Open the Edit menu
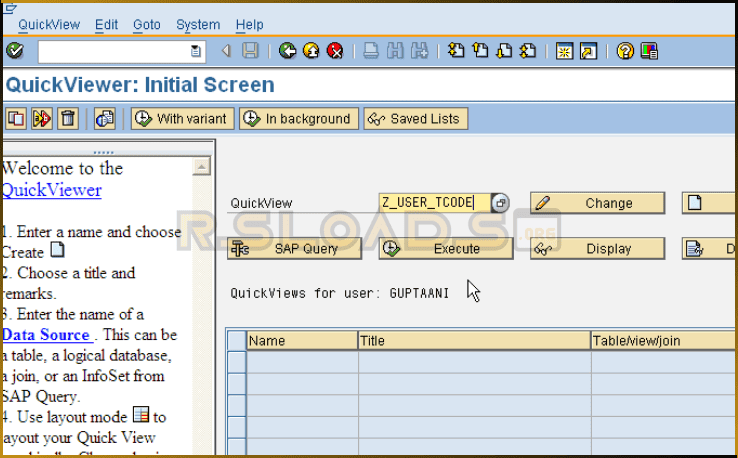This screenshot has height=458, width=738. point(106,24)
